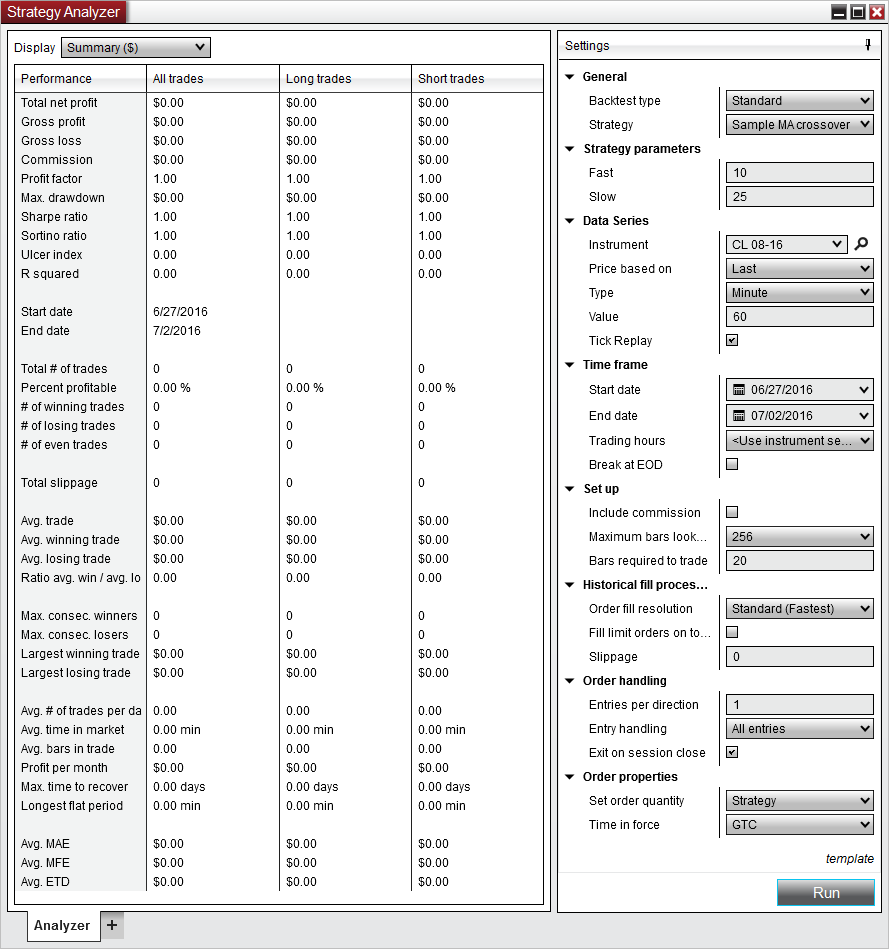Select the Avg. ETD row label
This screenshot has width=889, height=949.
click(45, 882)
